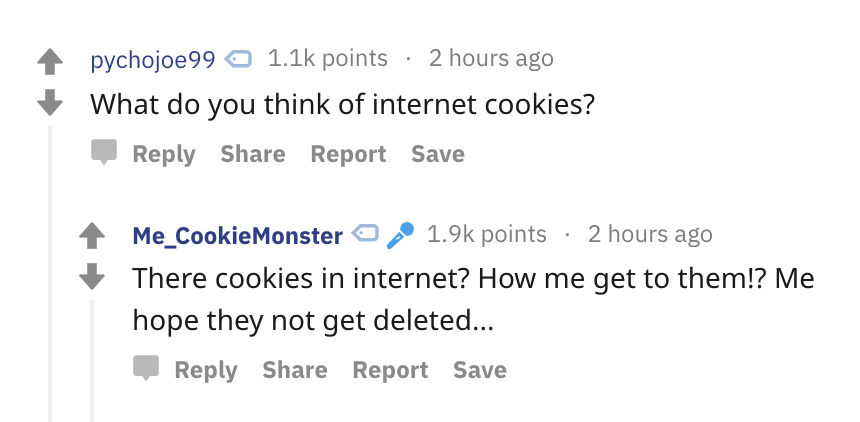Open Me_CookieMonster user profile
Screen dimensions: 860x422
(237, 236)
